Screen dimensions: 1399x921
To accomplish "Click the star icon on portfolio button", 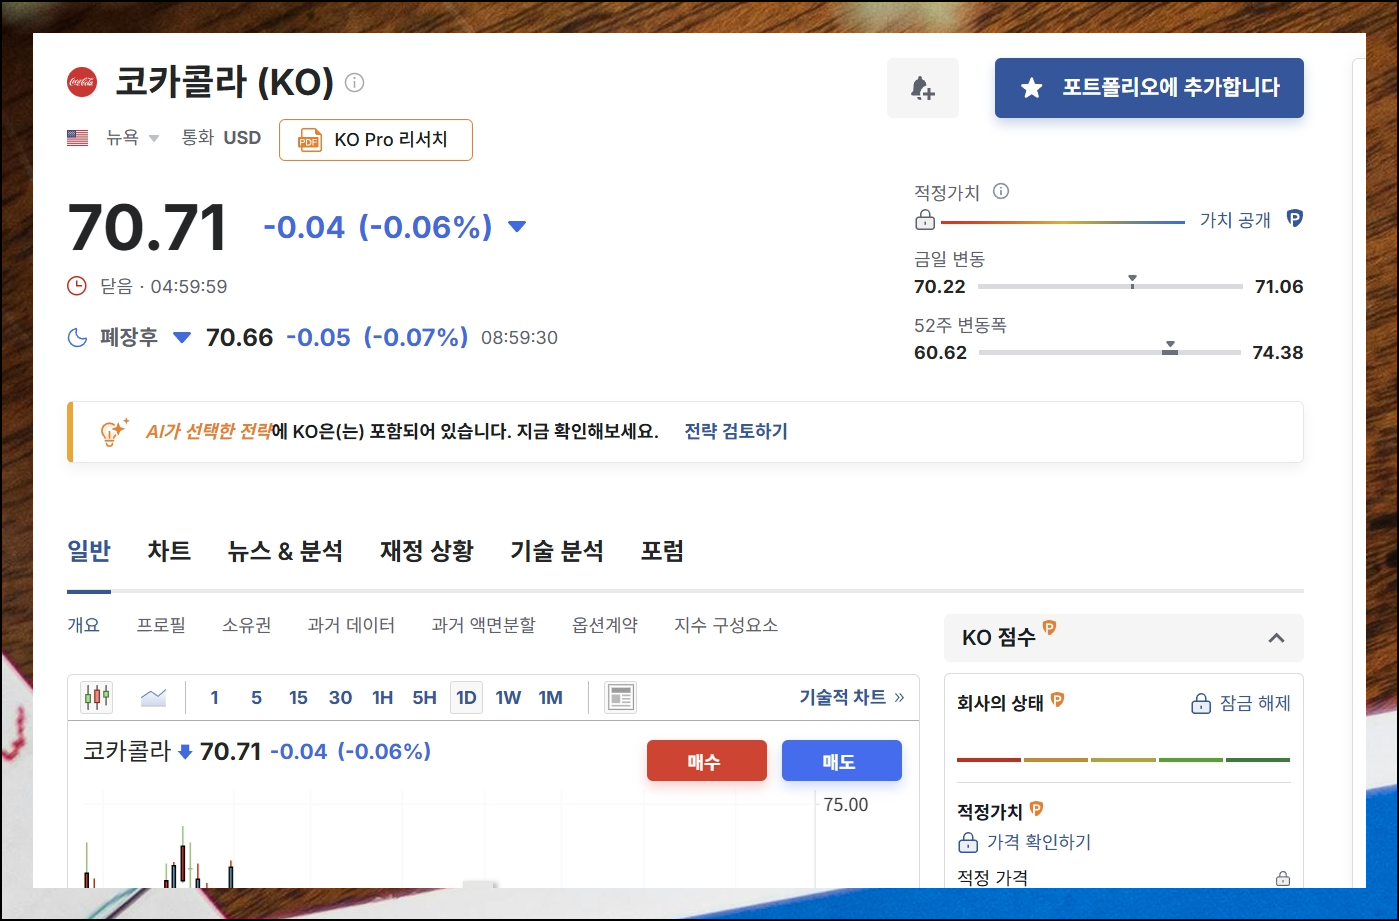I will pos(1032,88).
